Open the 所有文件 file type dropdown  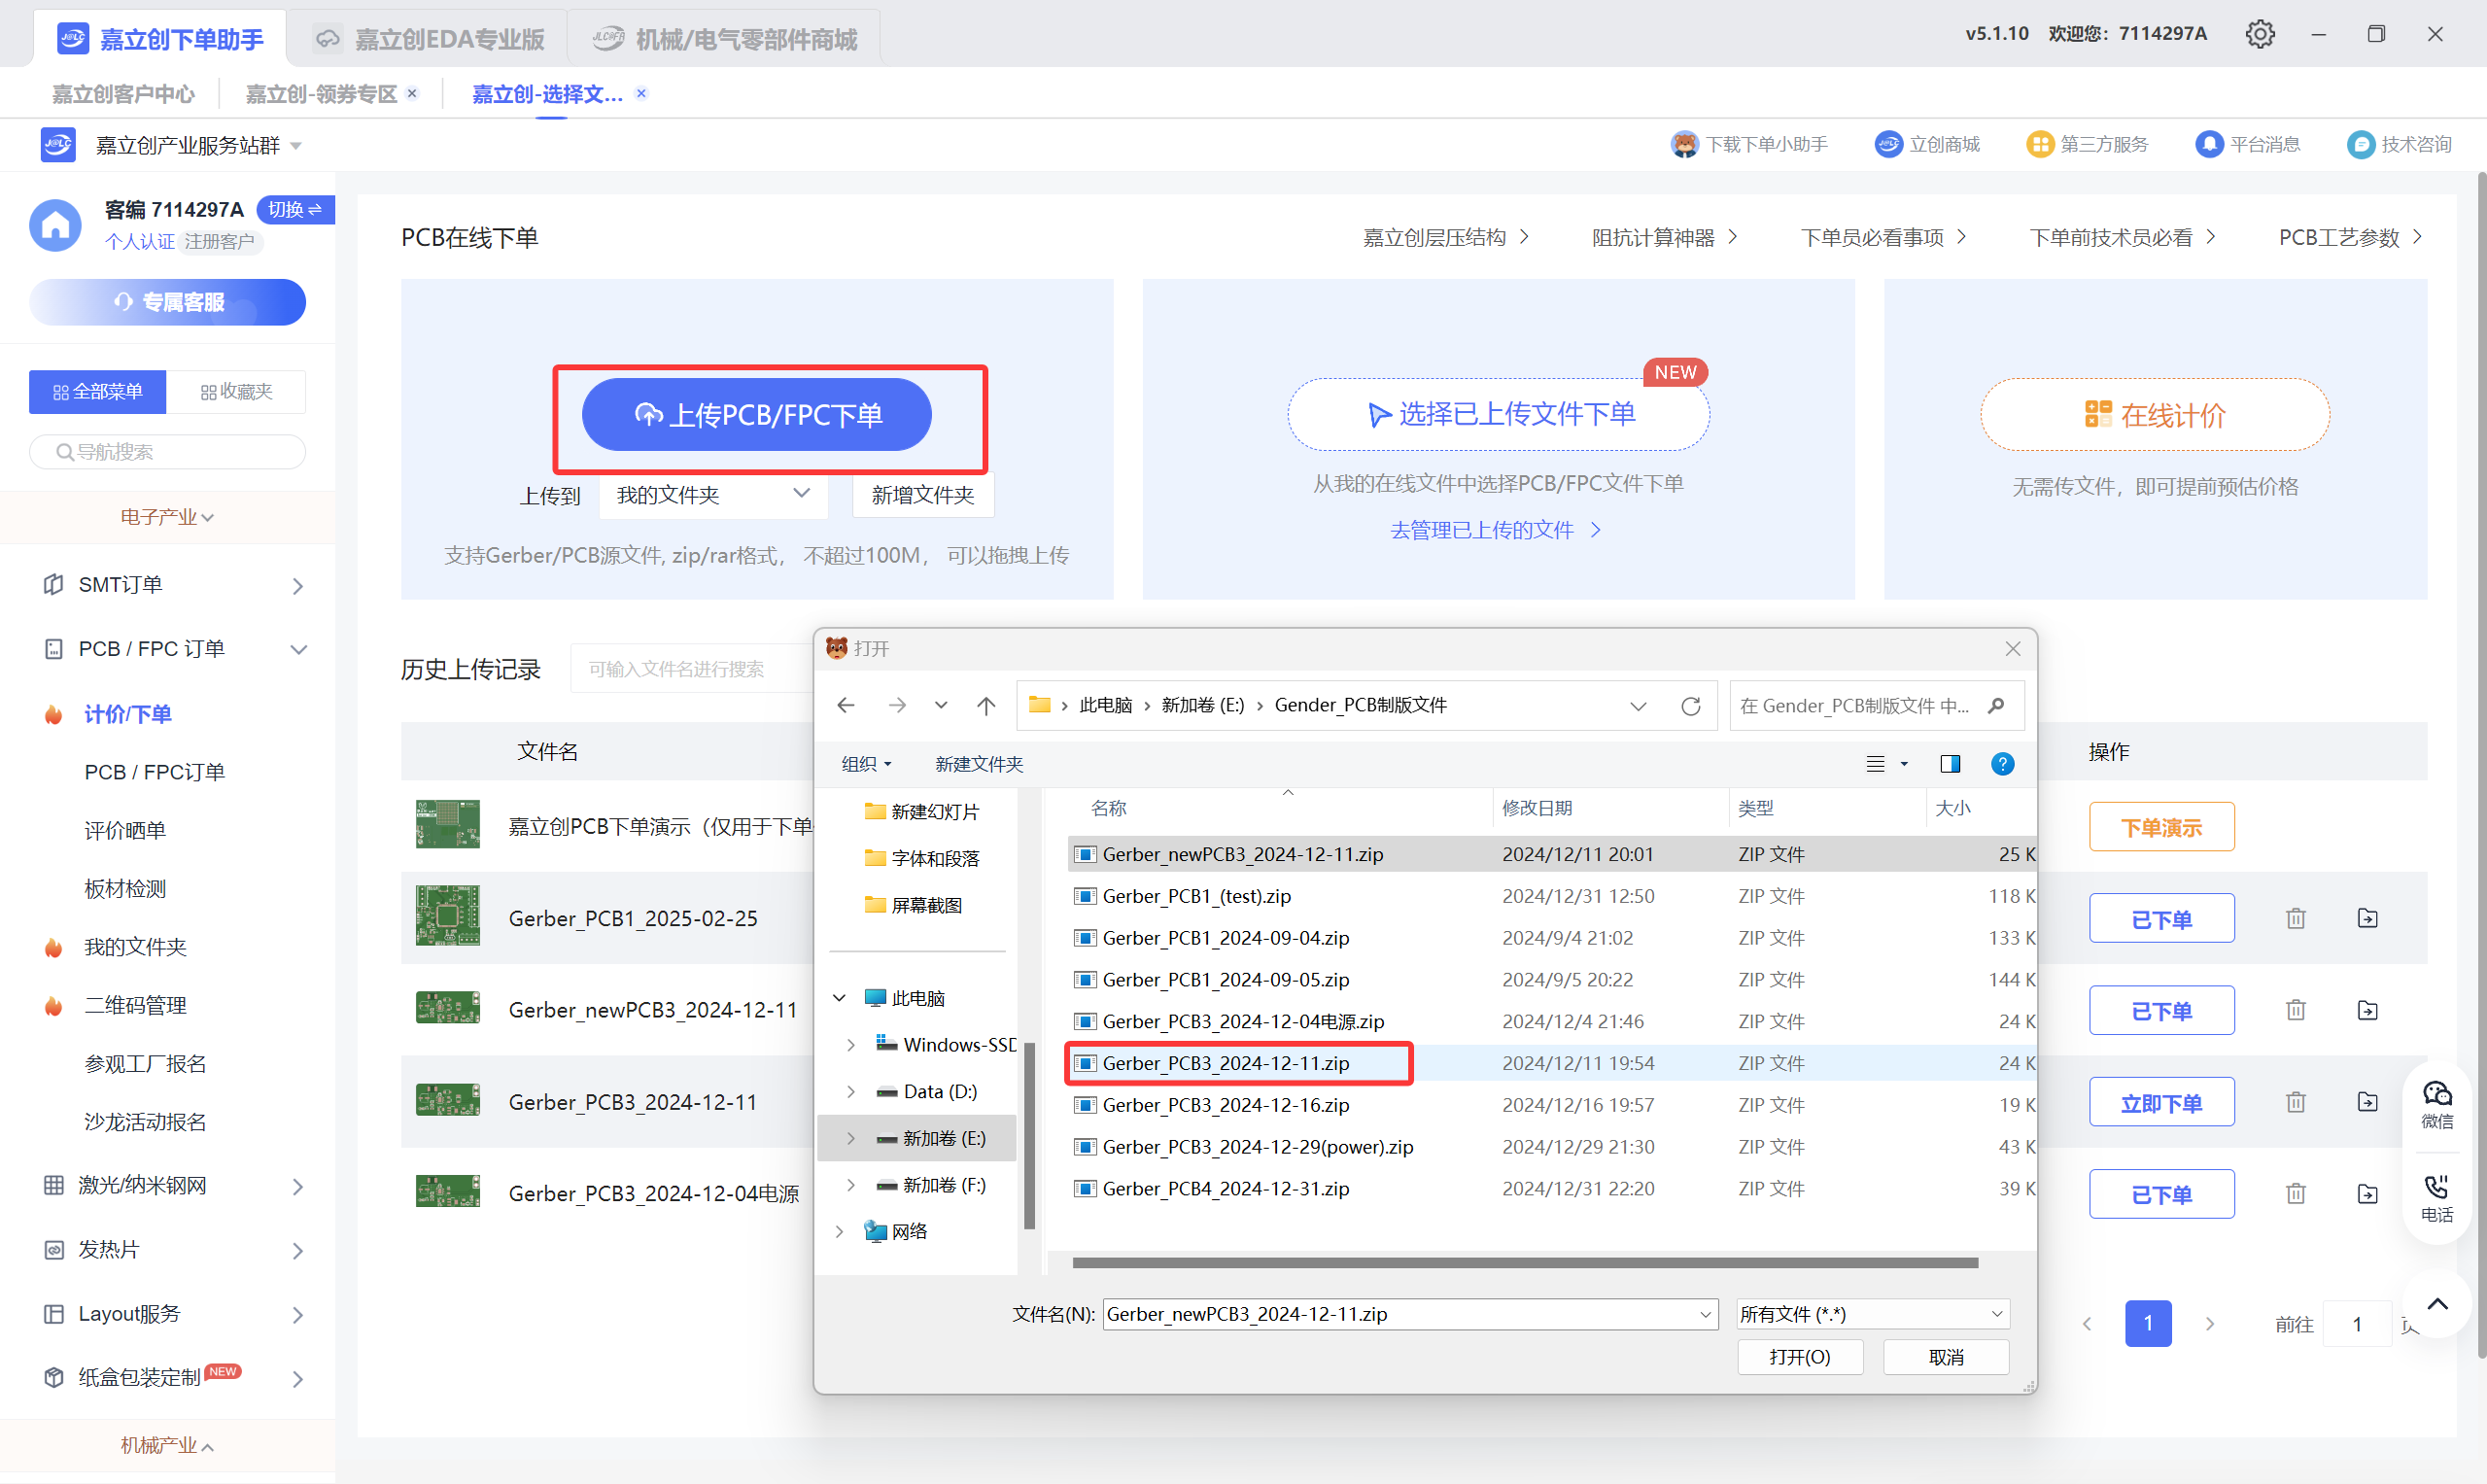click(1872, 1314)
